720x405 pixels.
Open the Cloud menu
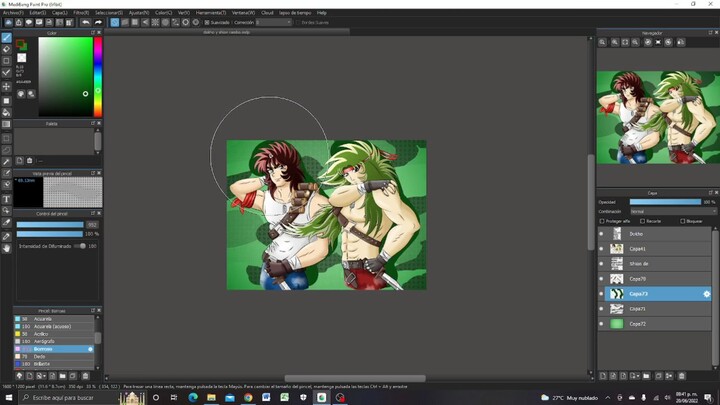[x=267, y=13]
